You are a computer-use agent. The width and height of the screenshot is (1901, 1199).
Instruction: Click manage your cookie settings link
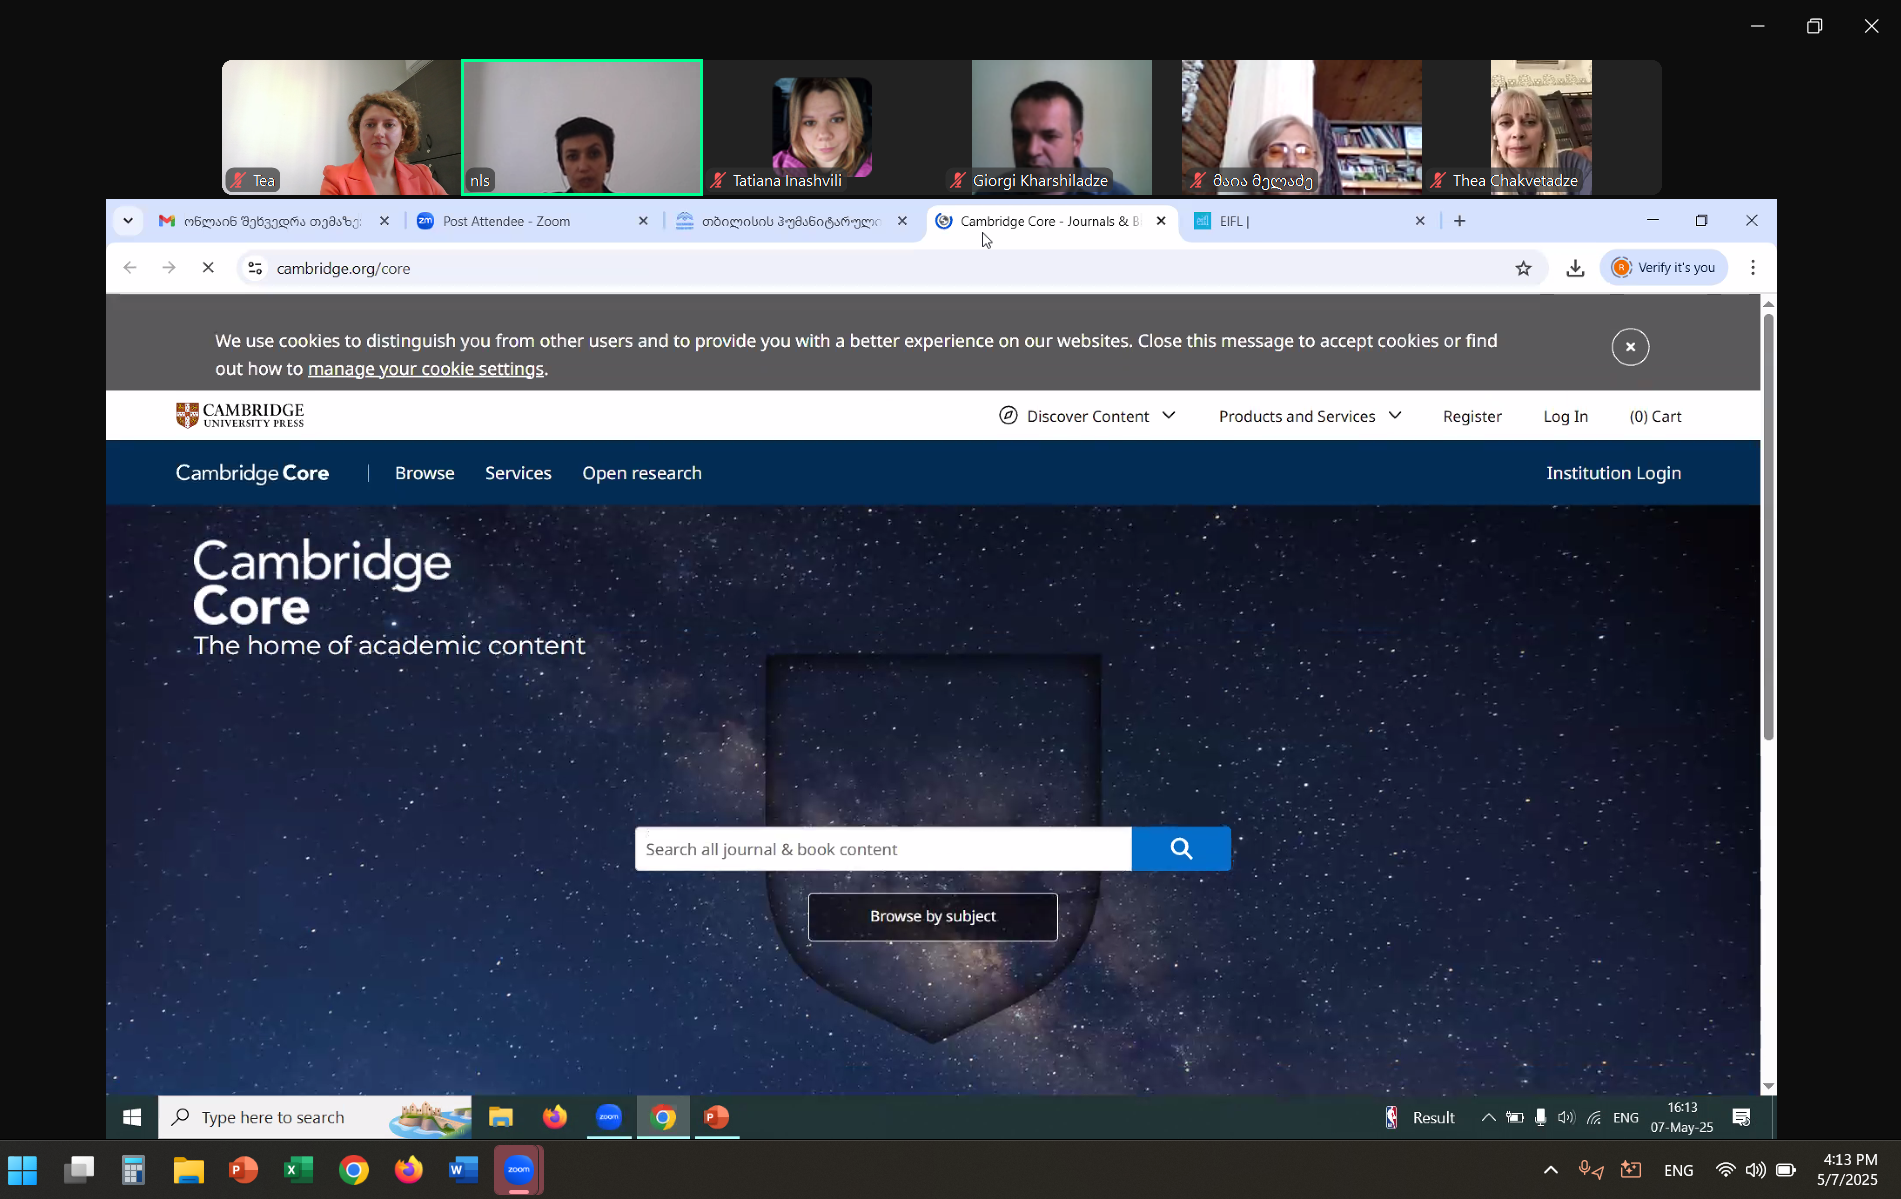coord(426,369)
